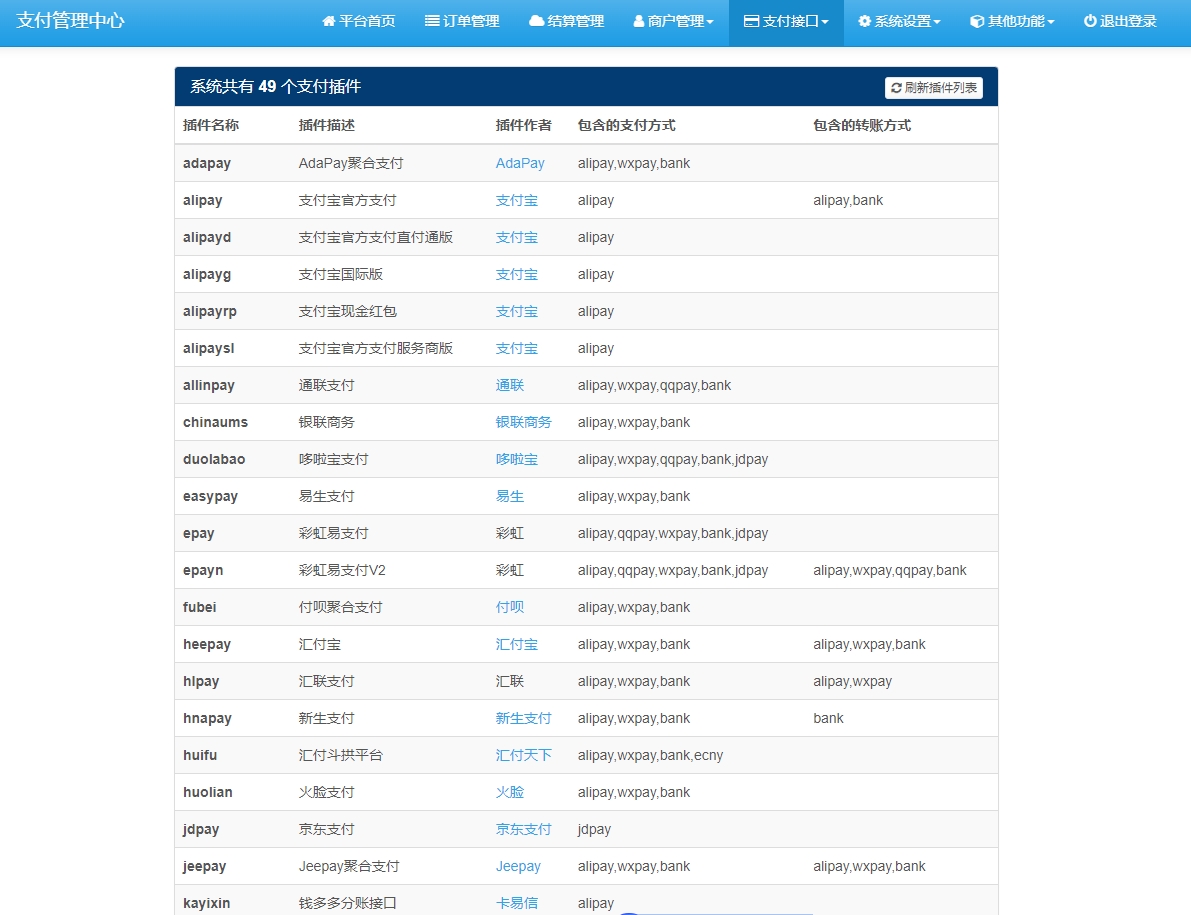Select the allinpay plugin name
Viewport: 1191px width, 915px height.
[209, 386]
